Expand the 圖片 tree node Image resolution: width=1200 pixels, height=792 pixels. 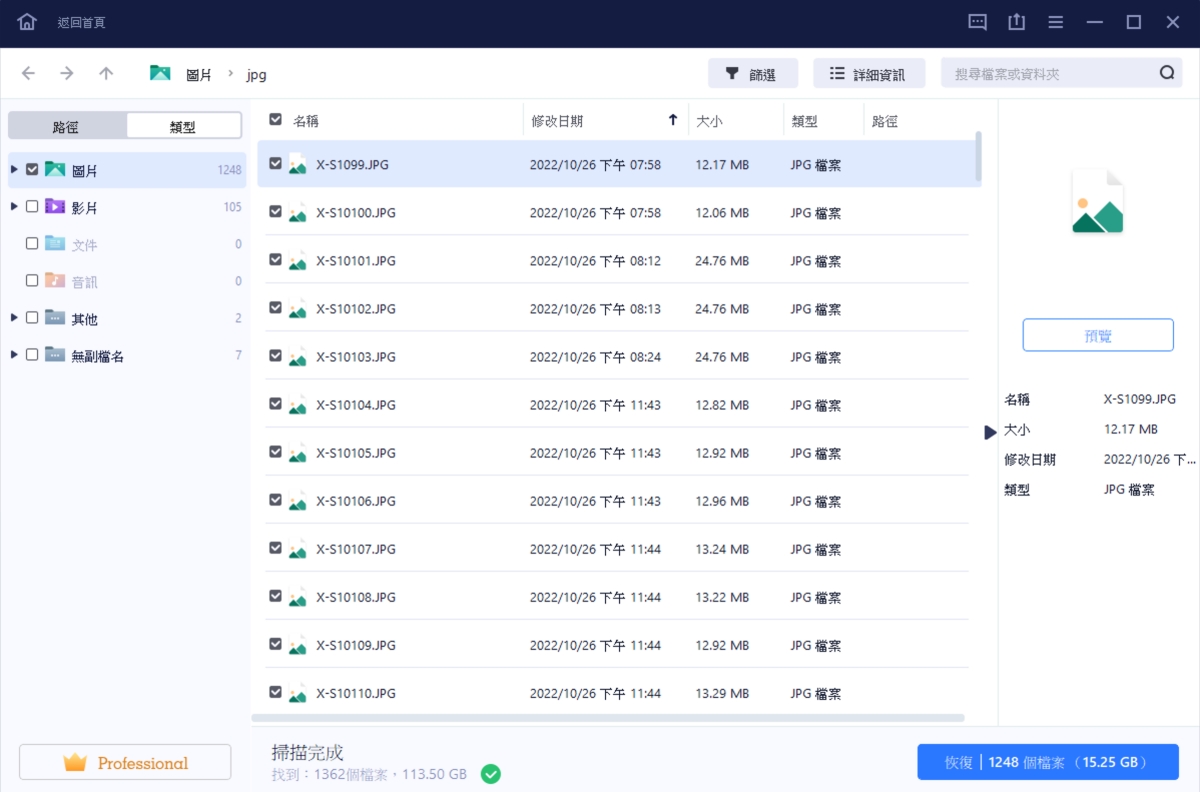click(x=14, y=169)
